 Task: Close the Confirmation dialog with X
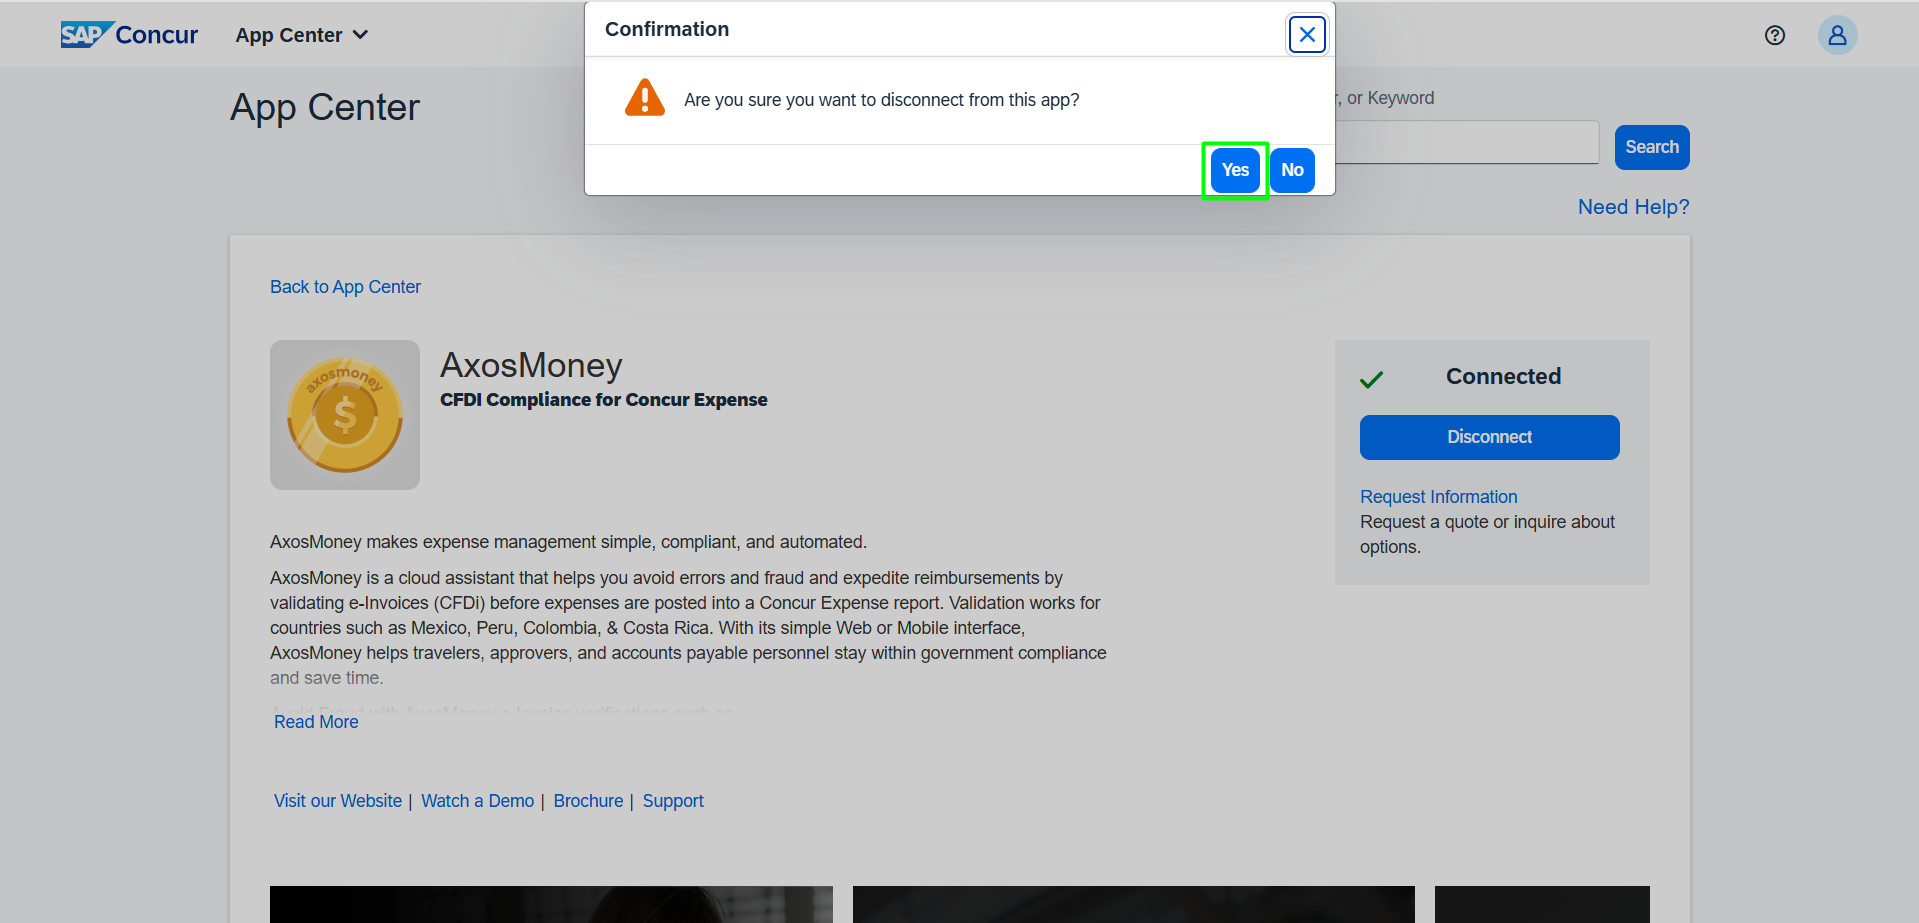pos(1306,35)
